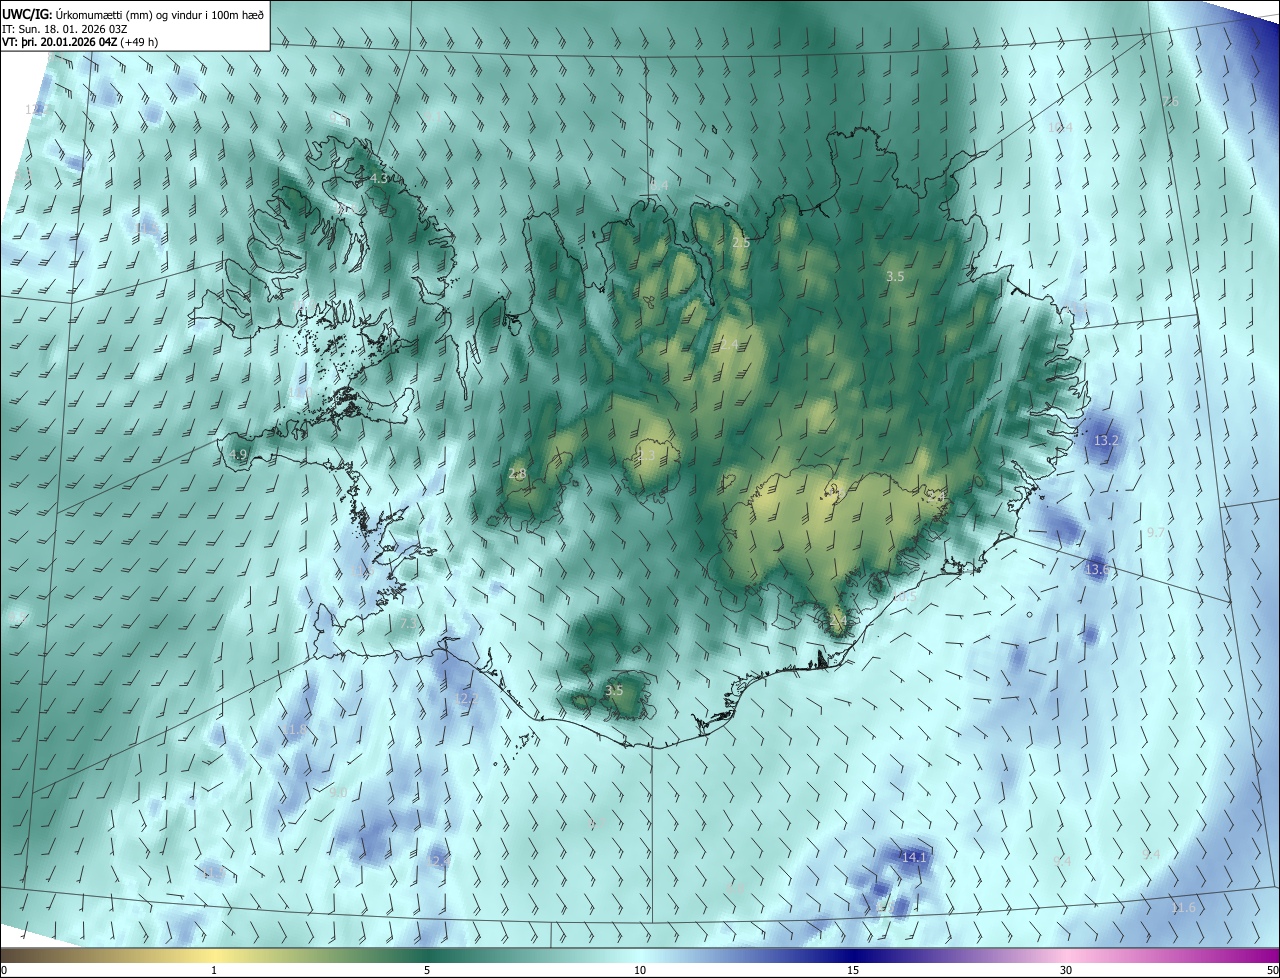
Task: Click the 14.1 value label in the southern sea
Action: pos(914,858)
